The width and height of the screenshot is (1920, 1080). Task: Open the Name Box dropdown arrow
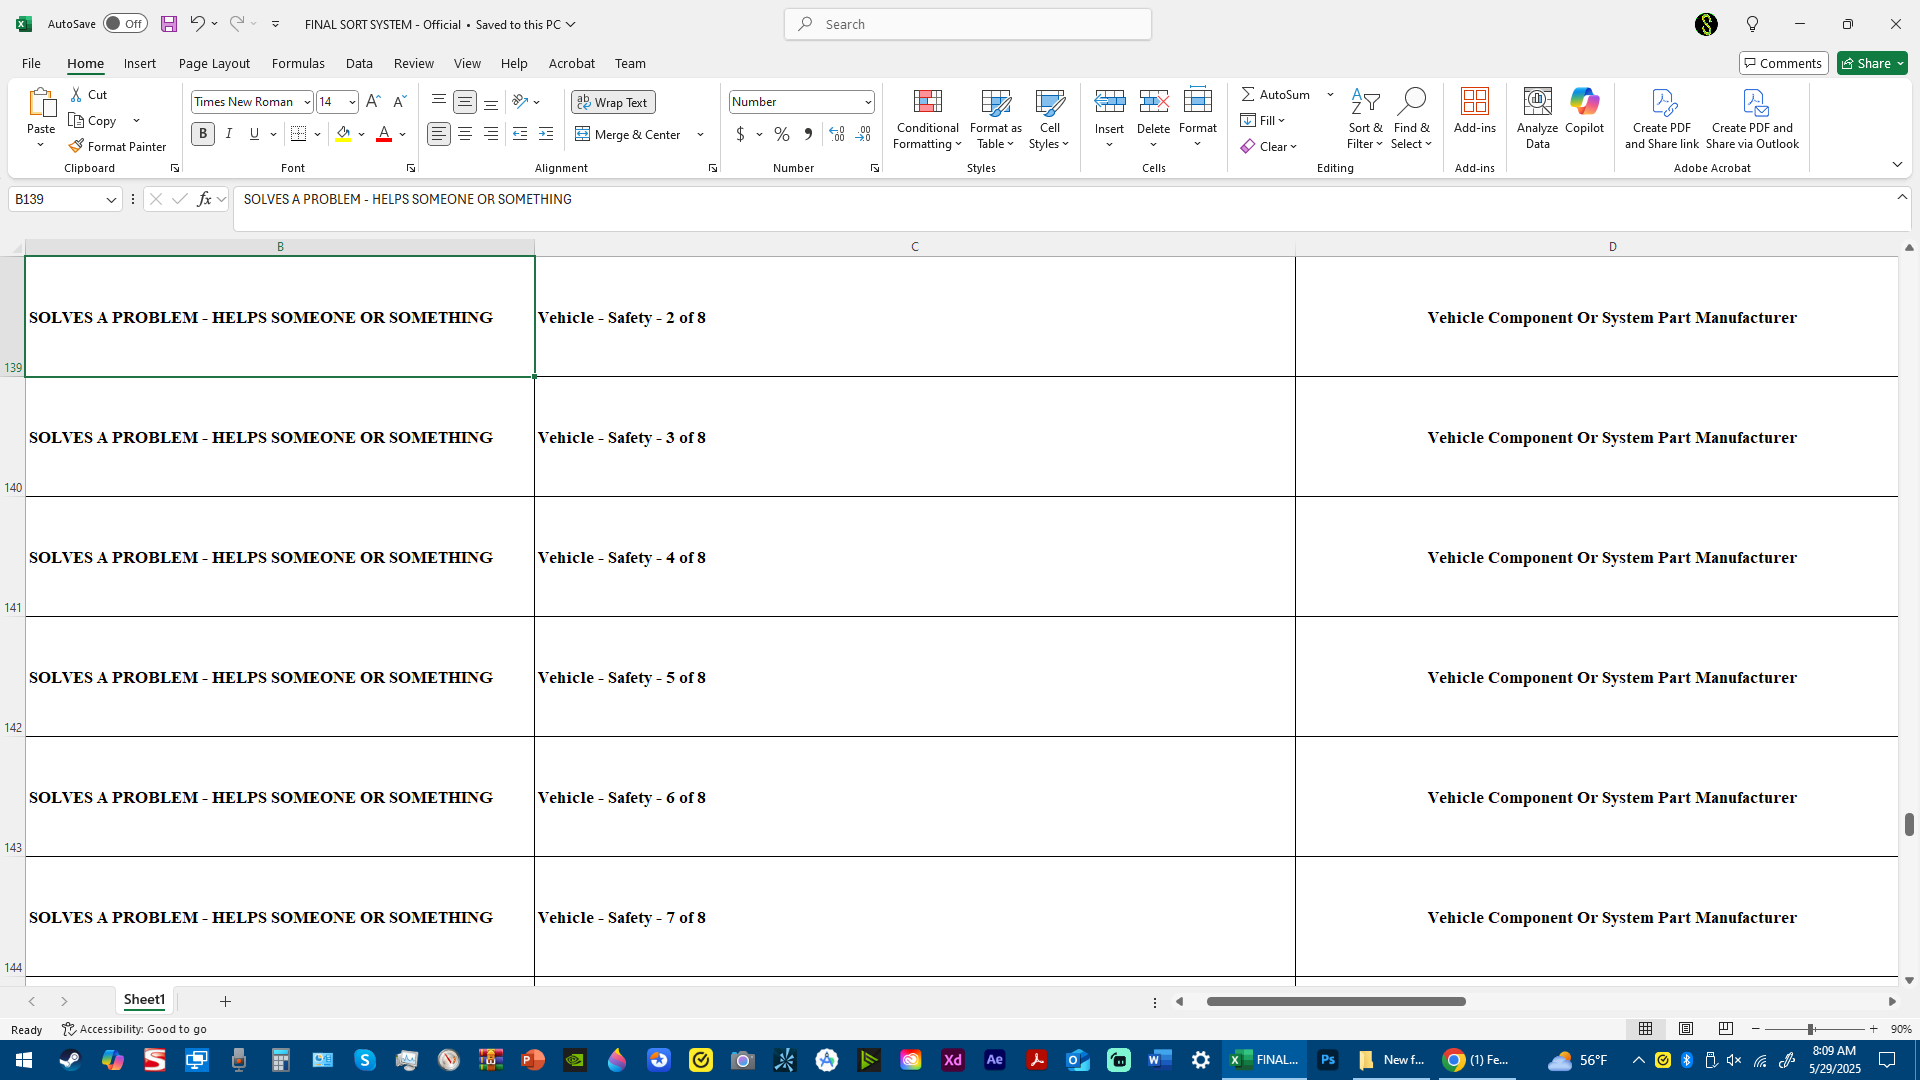111,200
